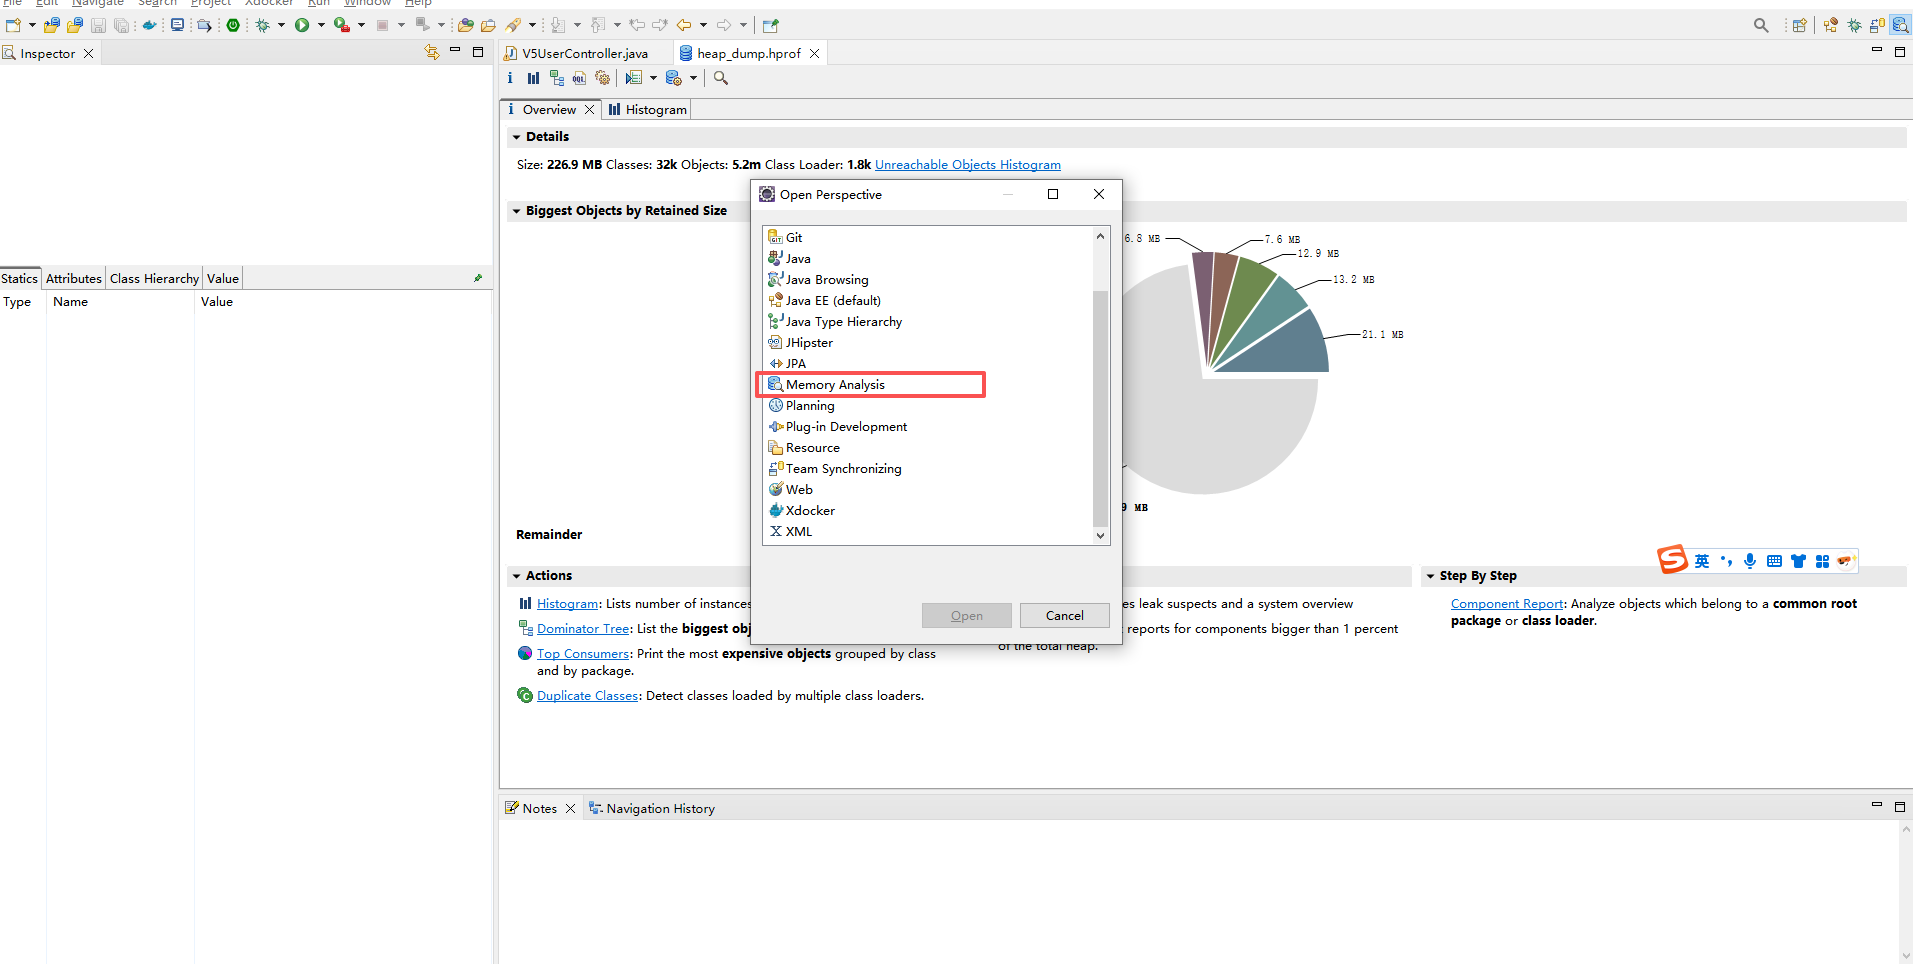Open the New wizard dropdown arrow
The image size is (1913, 964).
pos(32,25)
